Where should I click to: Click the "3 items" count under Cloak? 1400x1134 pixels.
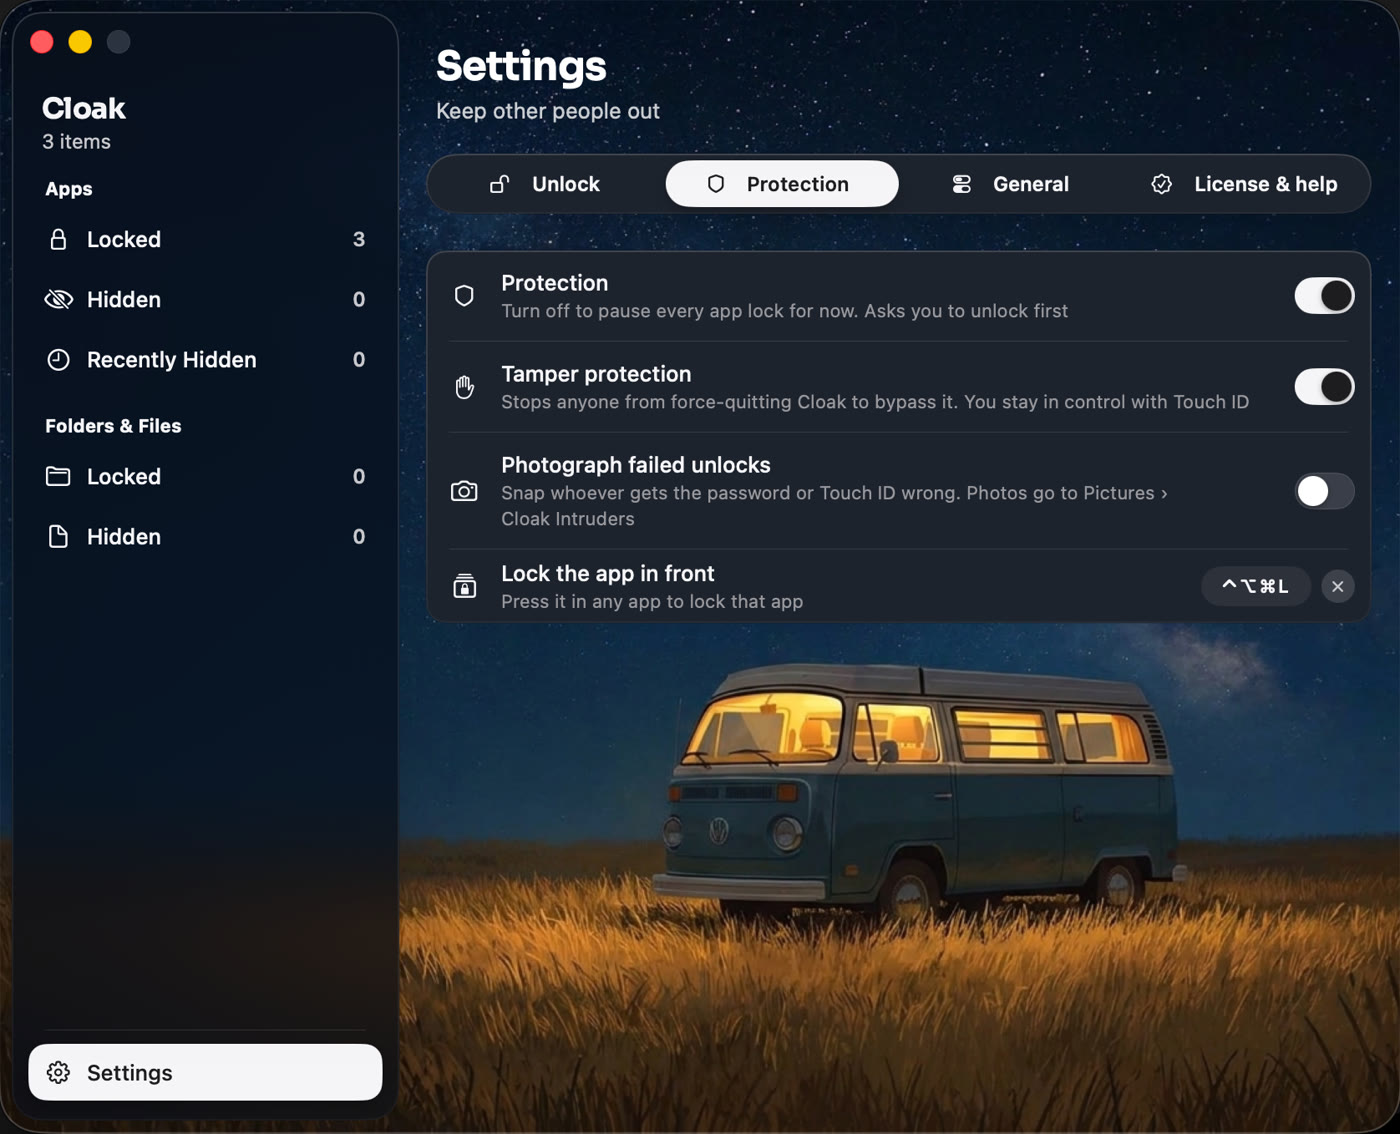coord(77,142)
